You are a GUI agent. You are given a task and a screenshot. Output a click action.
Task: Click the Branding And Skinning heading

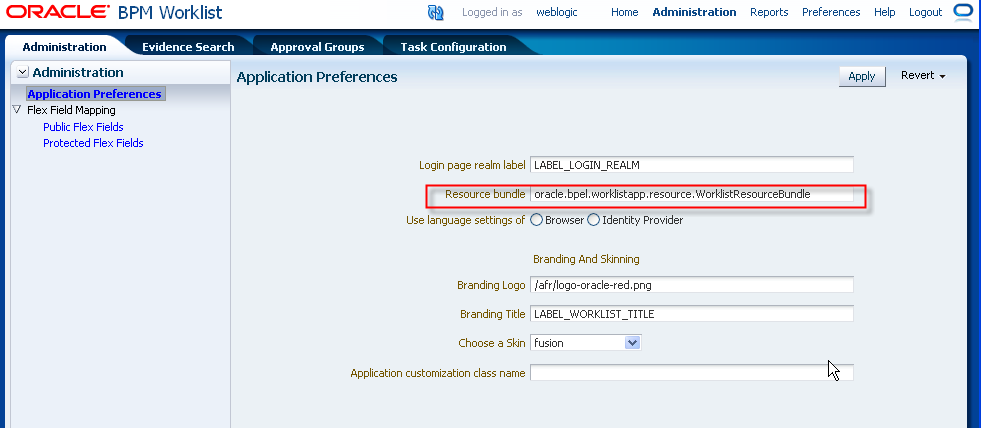(x=586, y=259)
